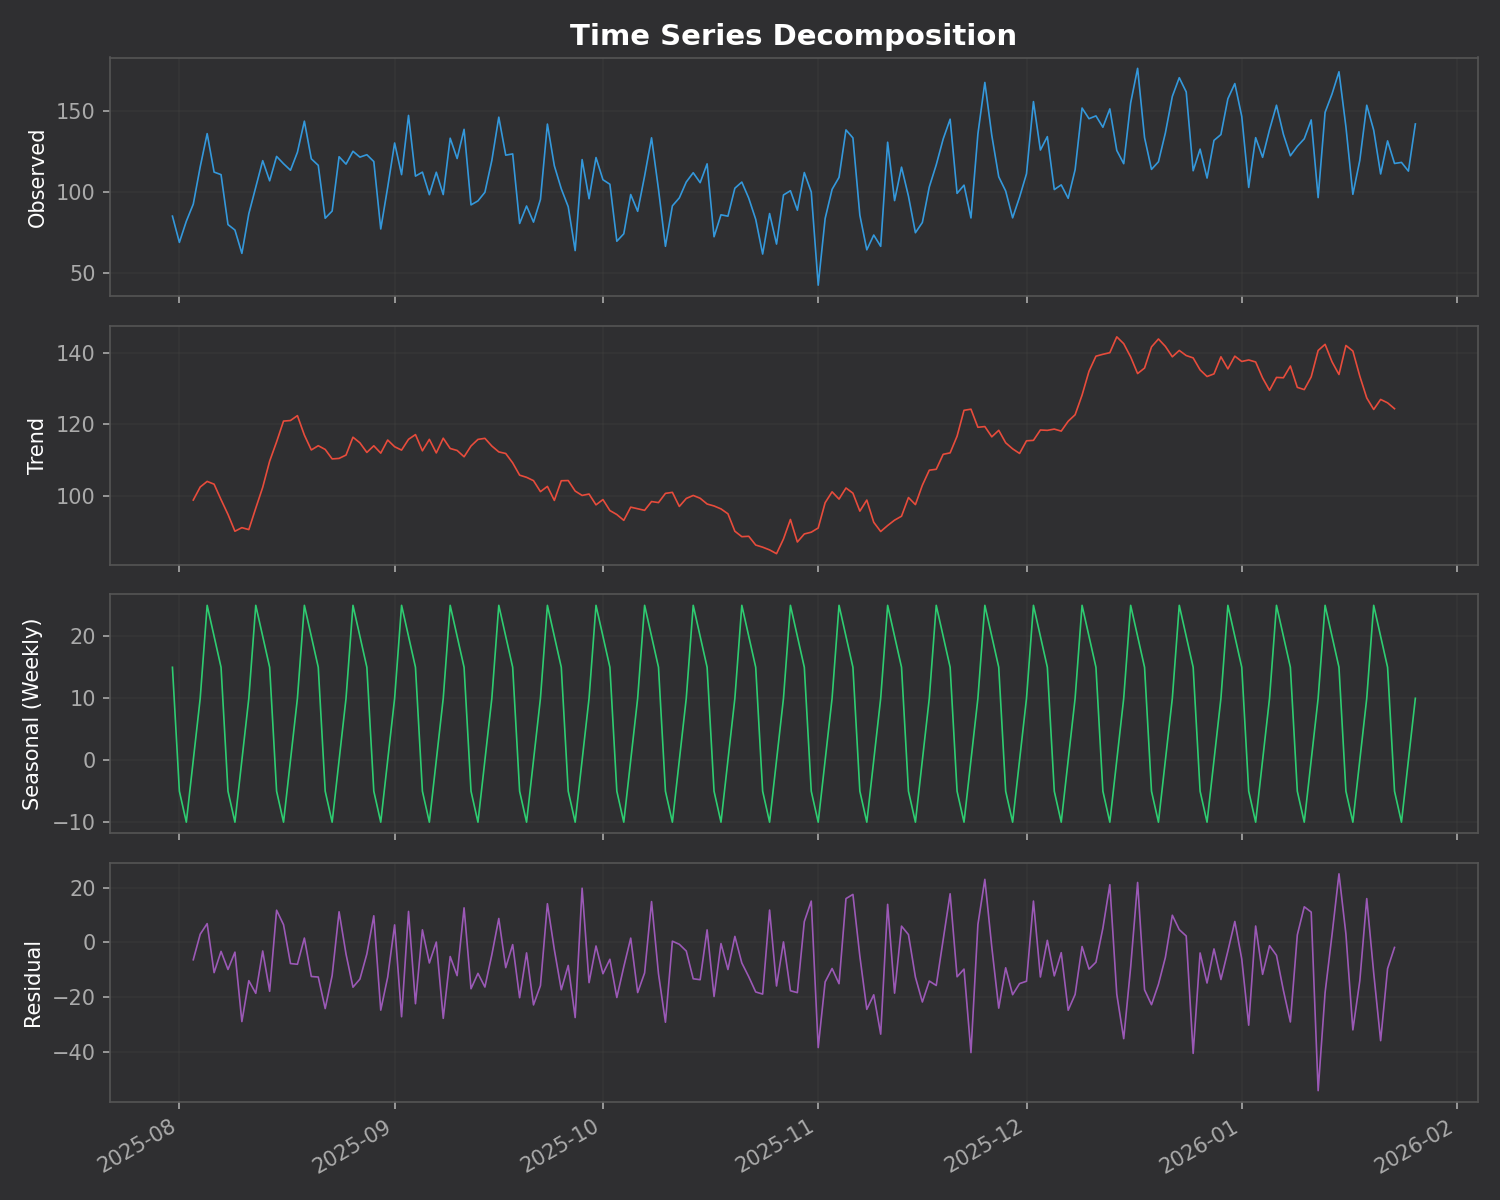Click the deepest dip of Residual line

pos(1318,1090)
